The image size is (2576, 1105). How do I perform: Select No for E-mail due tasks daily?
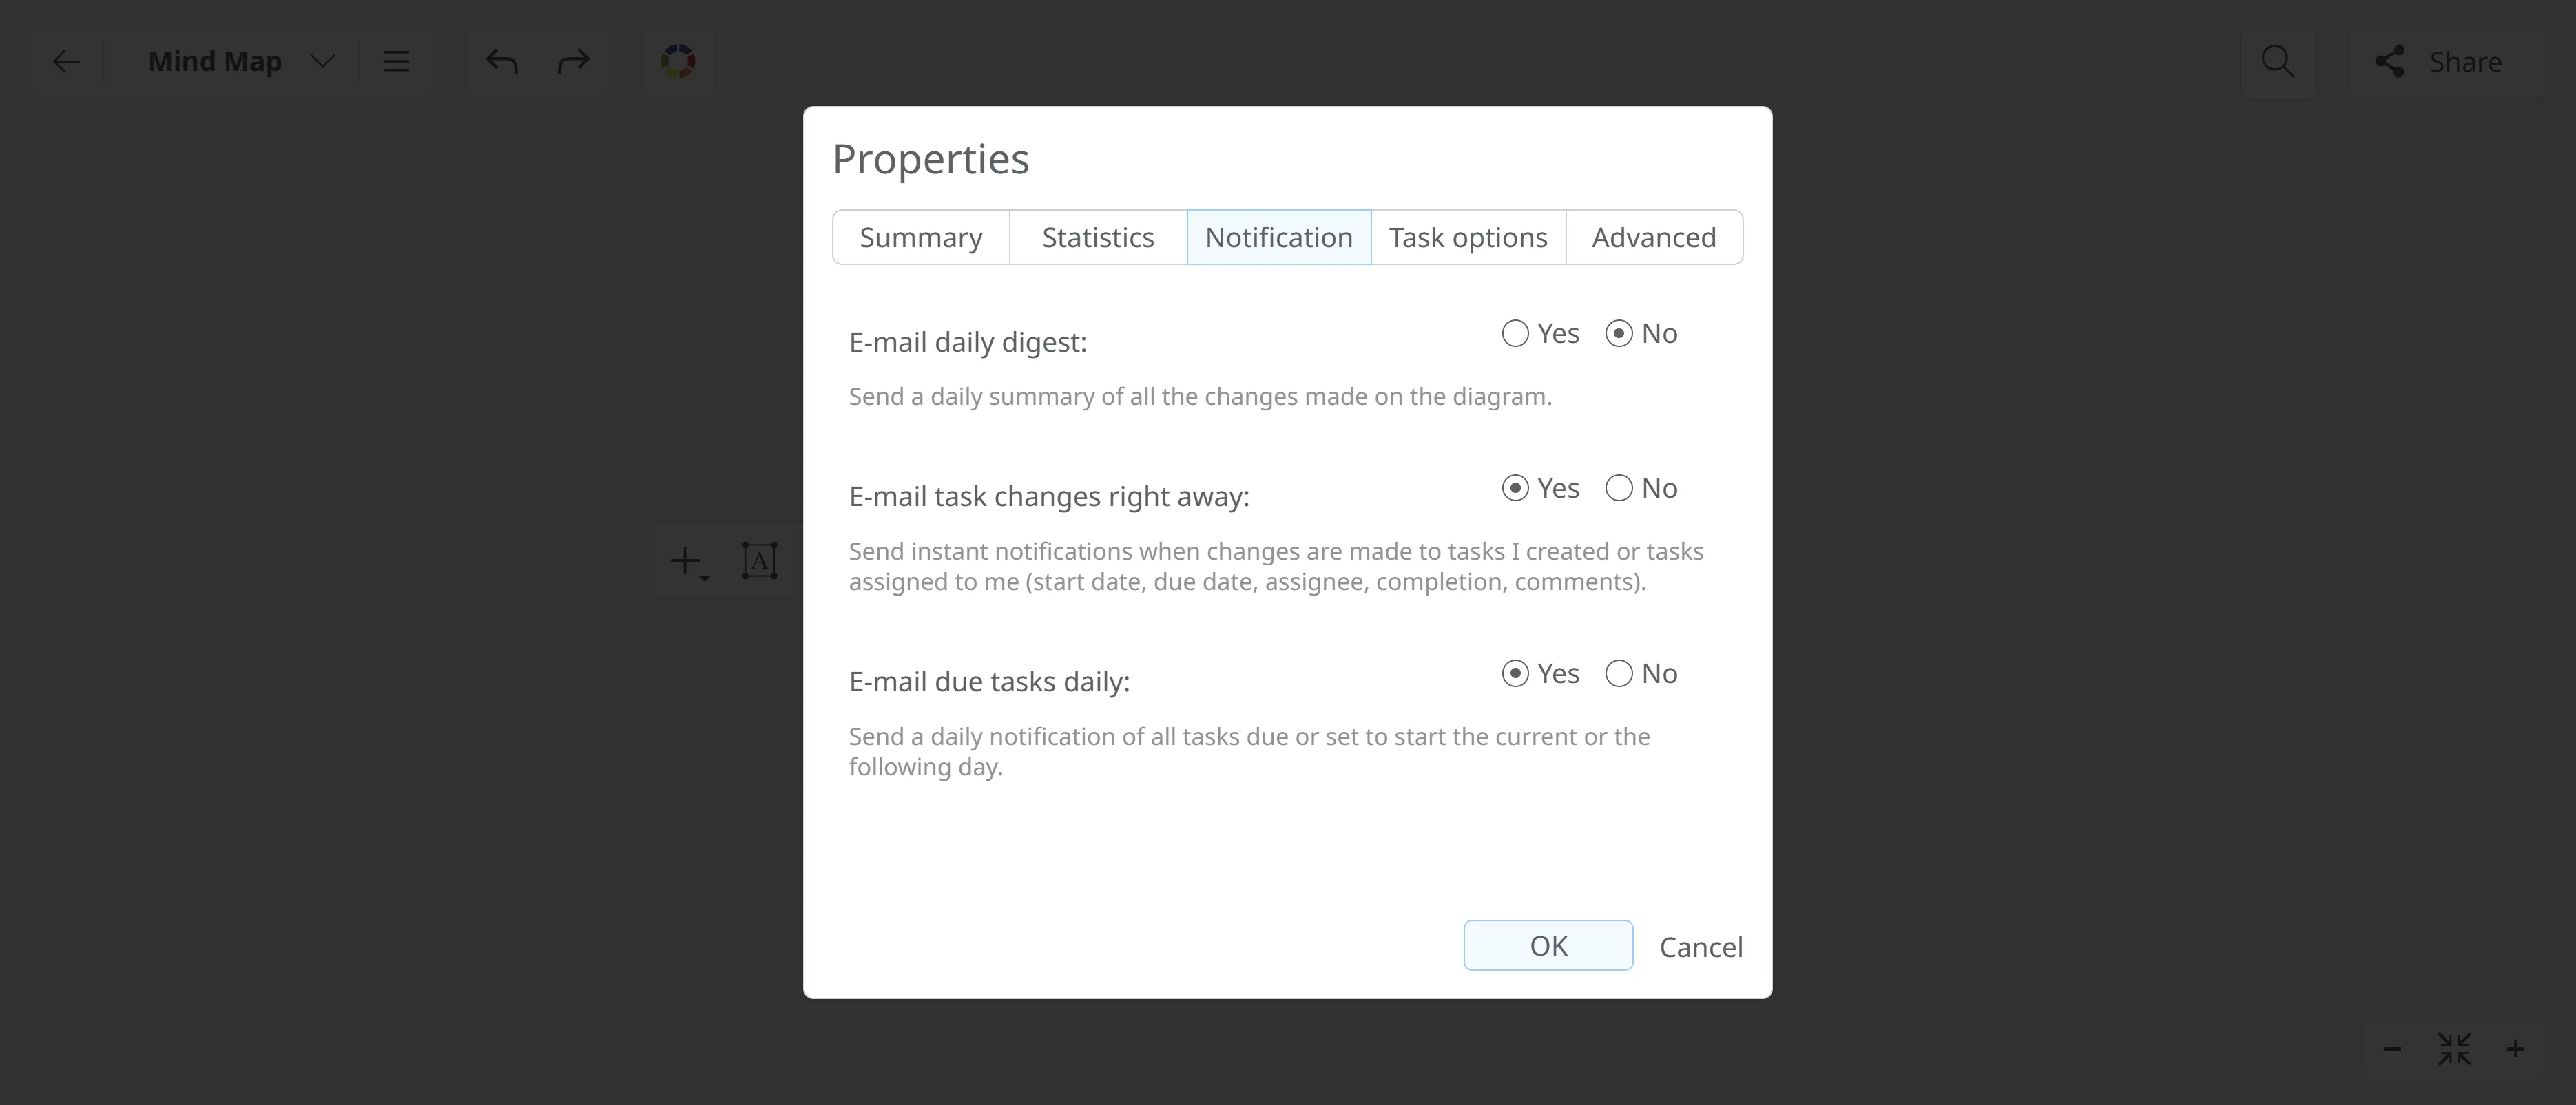tap(1619, 674)
